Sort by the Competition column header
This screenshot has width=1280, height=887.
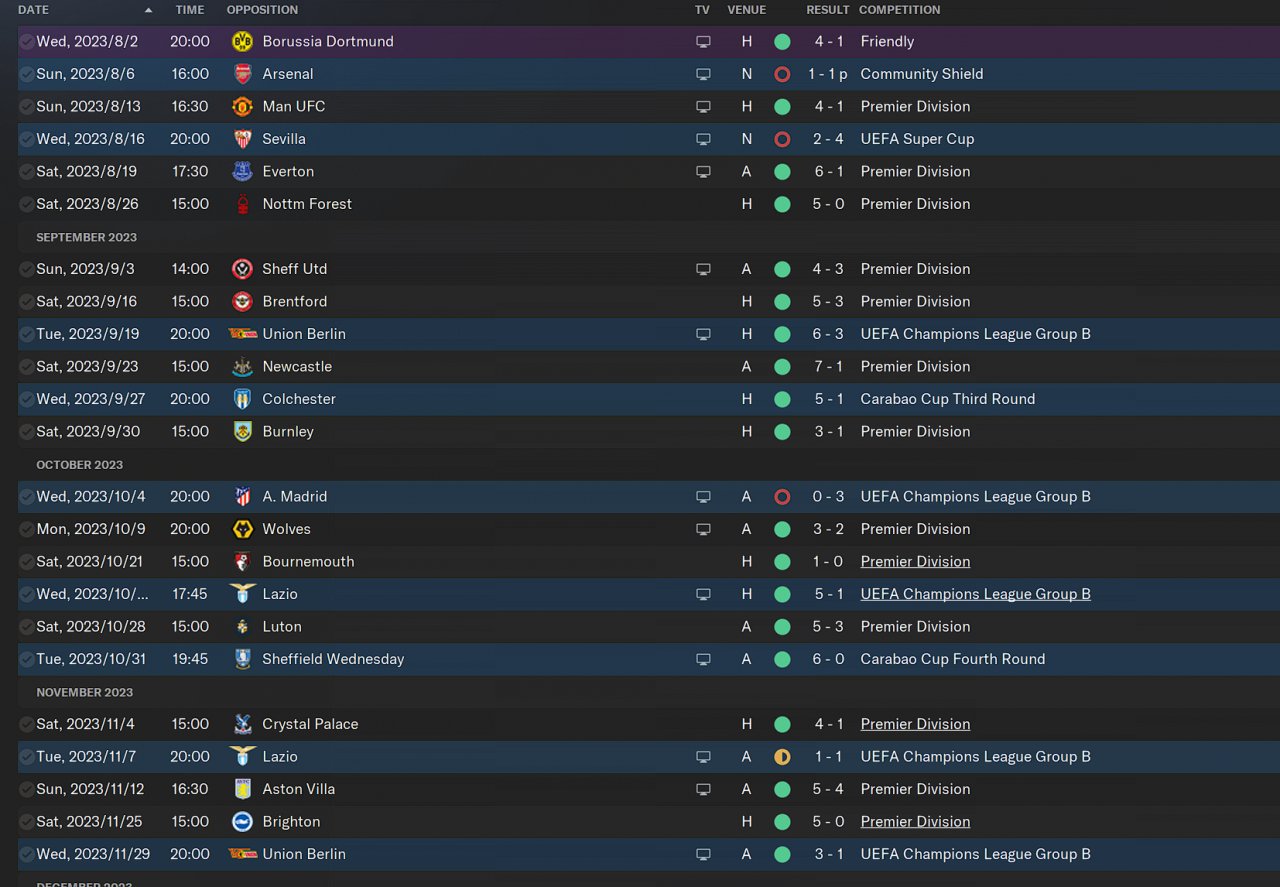pyautogui.click(x=899, y=10)
